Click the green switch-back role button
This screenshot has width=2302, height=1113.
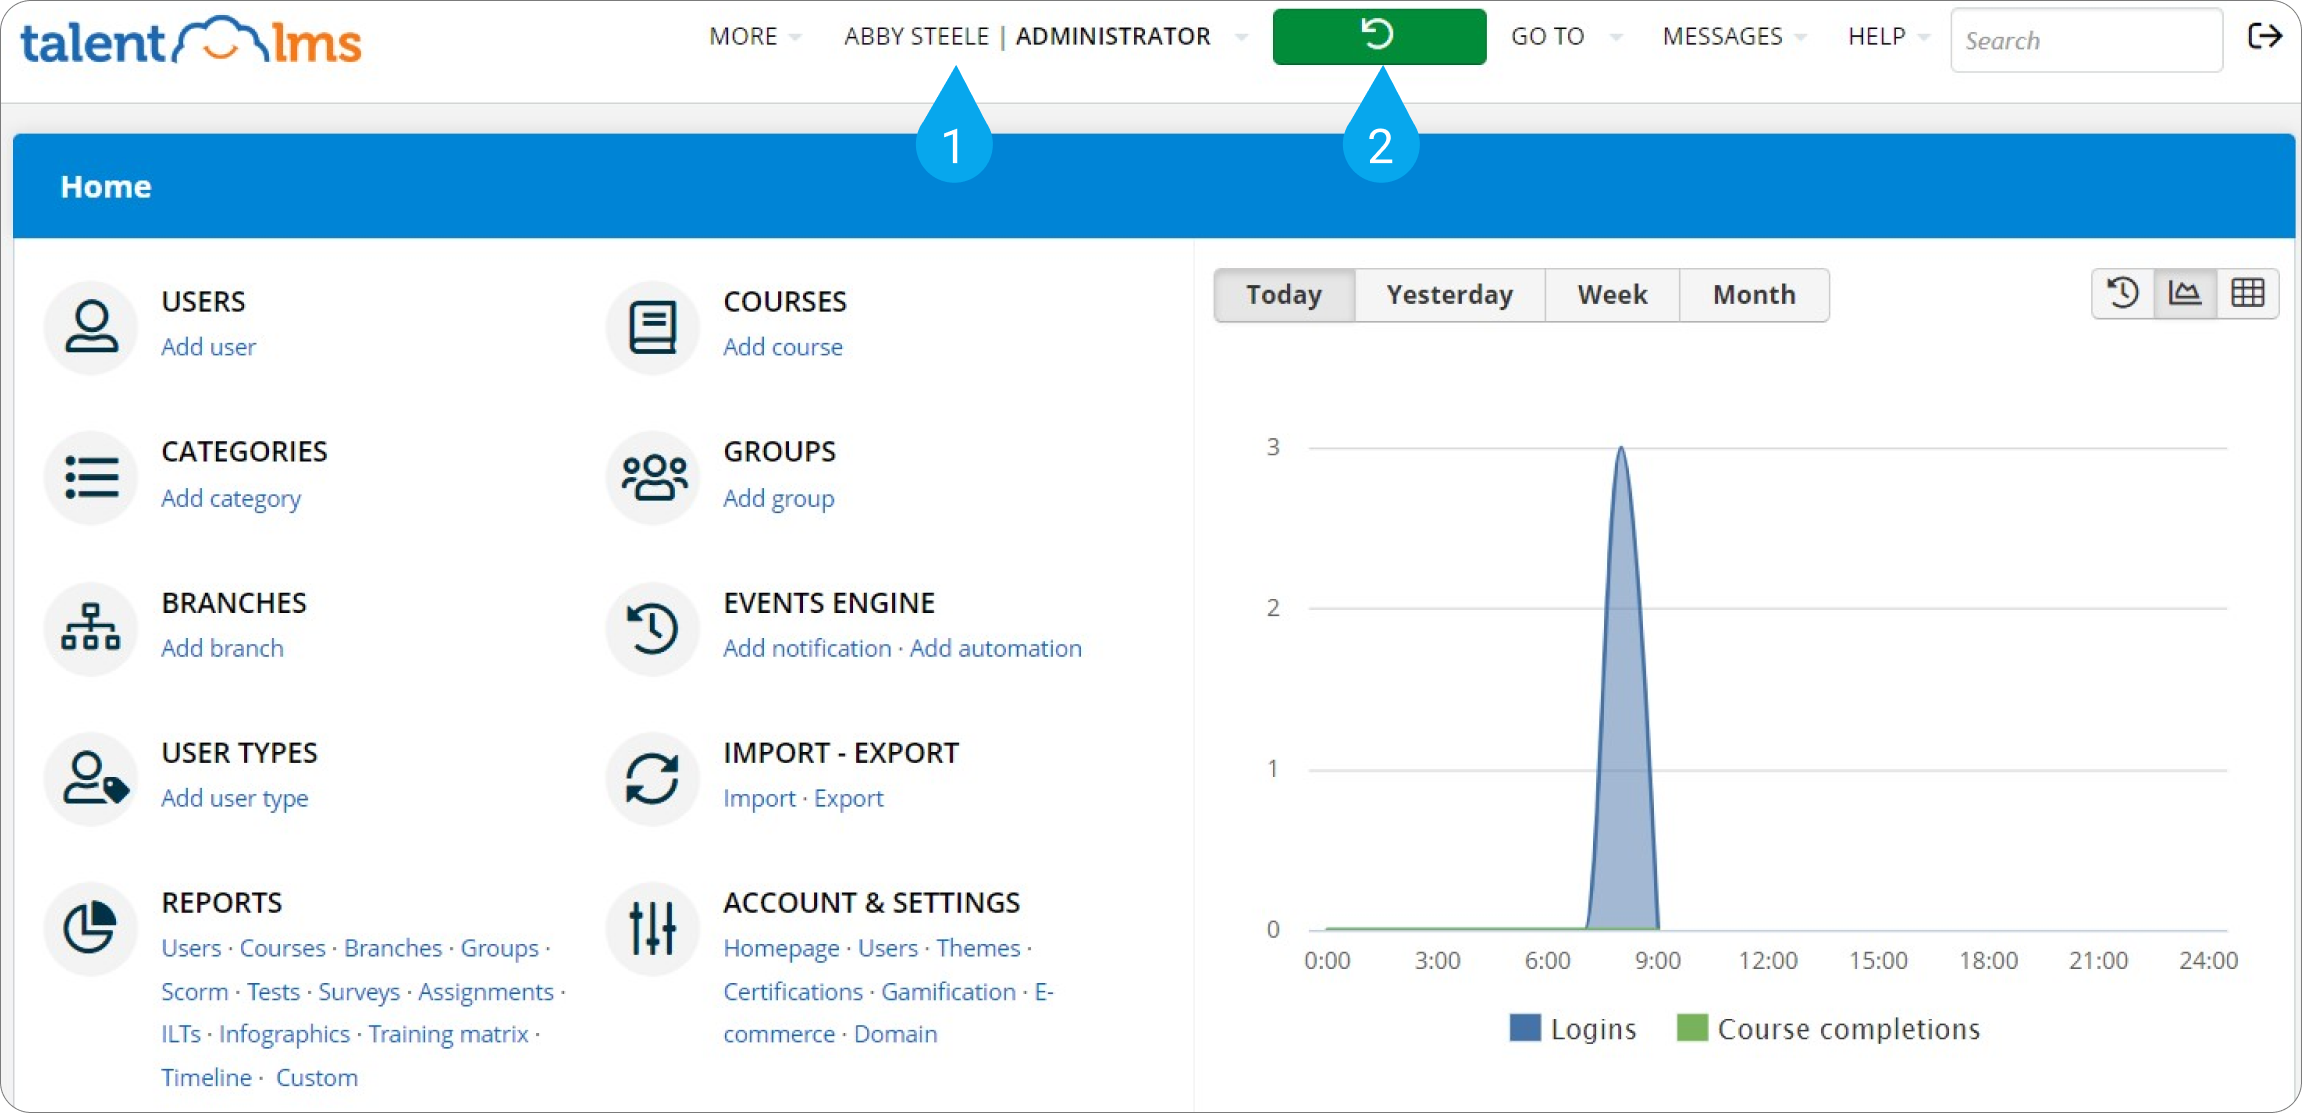(1379, 37)
